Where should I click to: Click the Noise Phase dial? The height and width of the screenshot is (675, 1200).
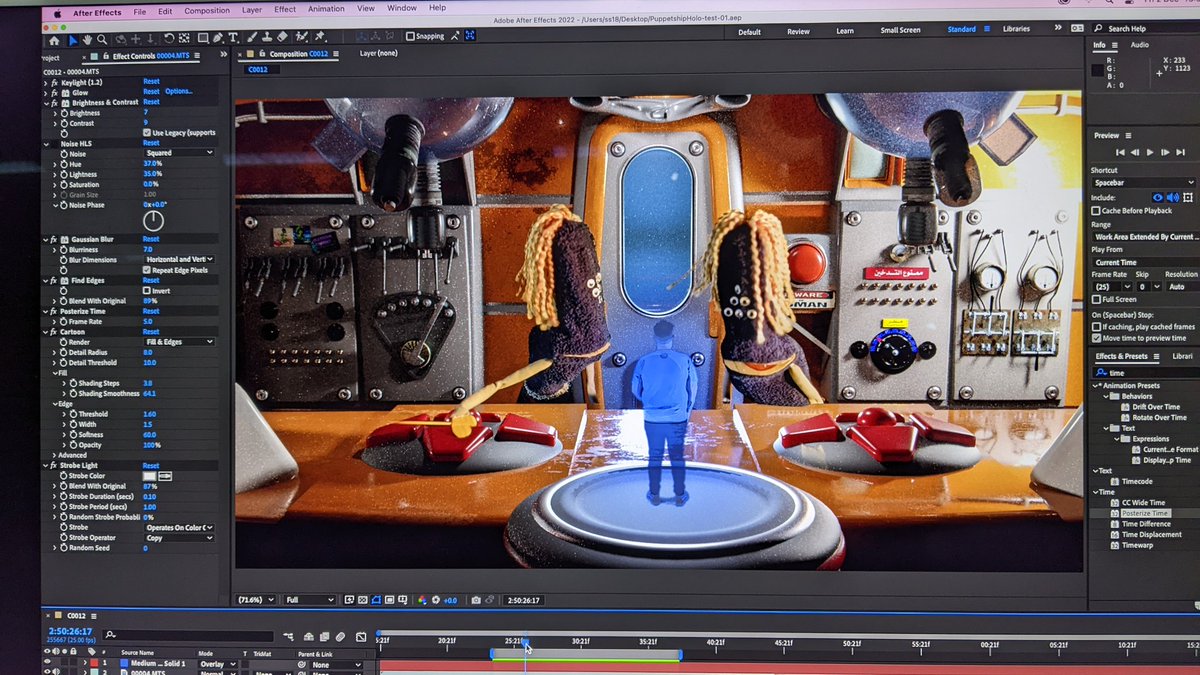click(153, 221)
